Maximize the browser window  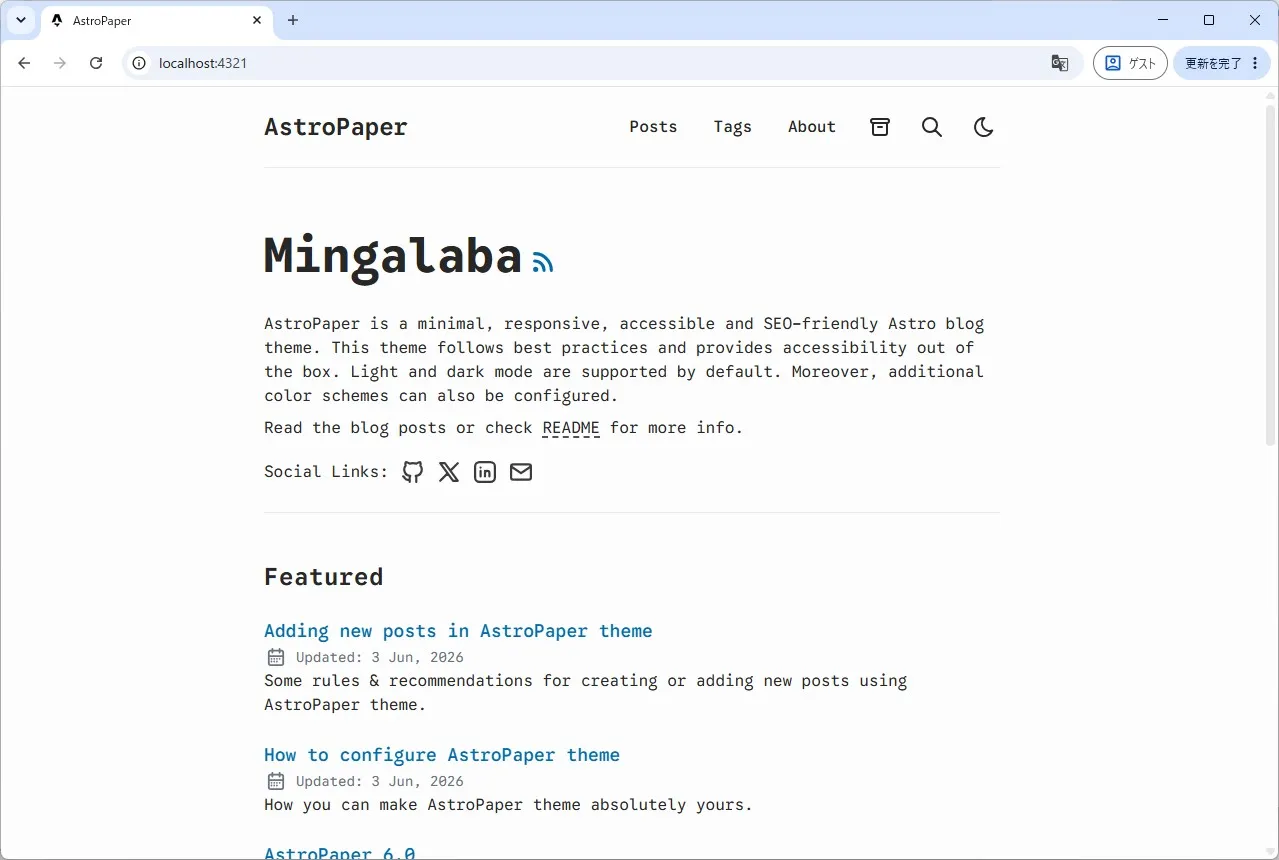[x=1209, y=20]
